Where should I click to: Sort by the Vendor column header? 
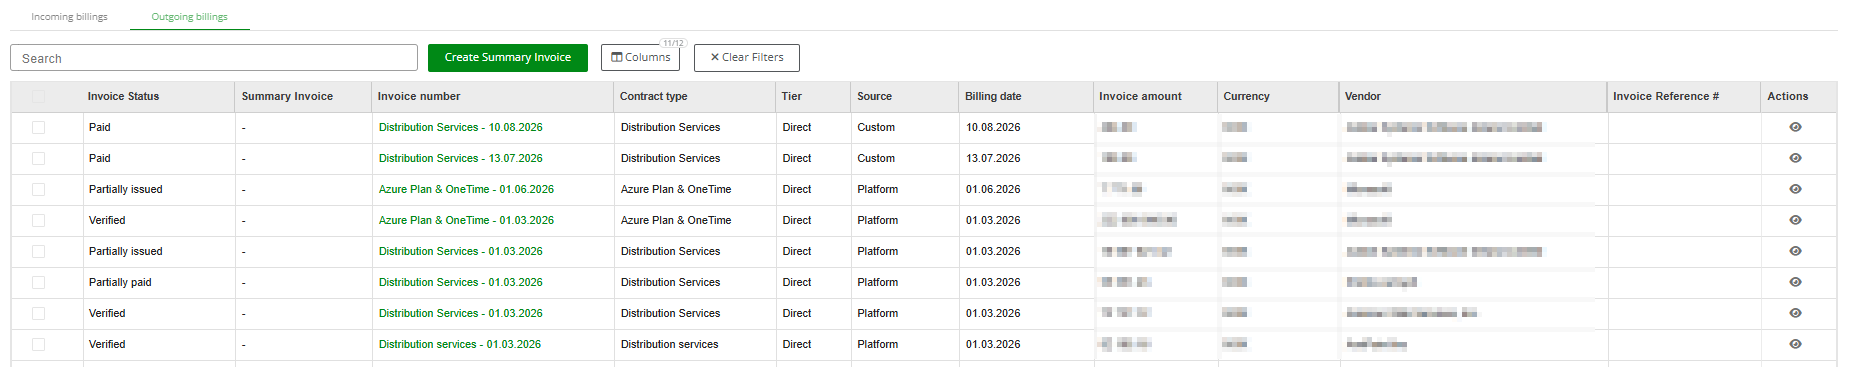(1362, 96)
